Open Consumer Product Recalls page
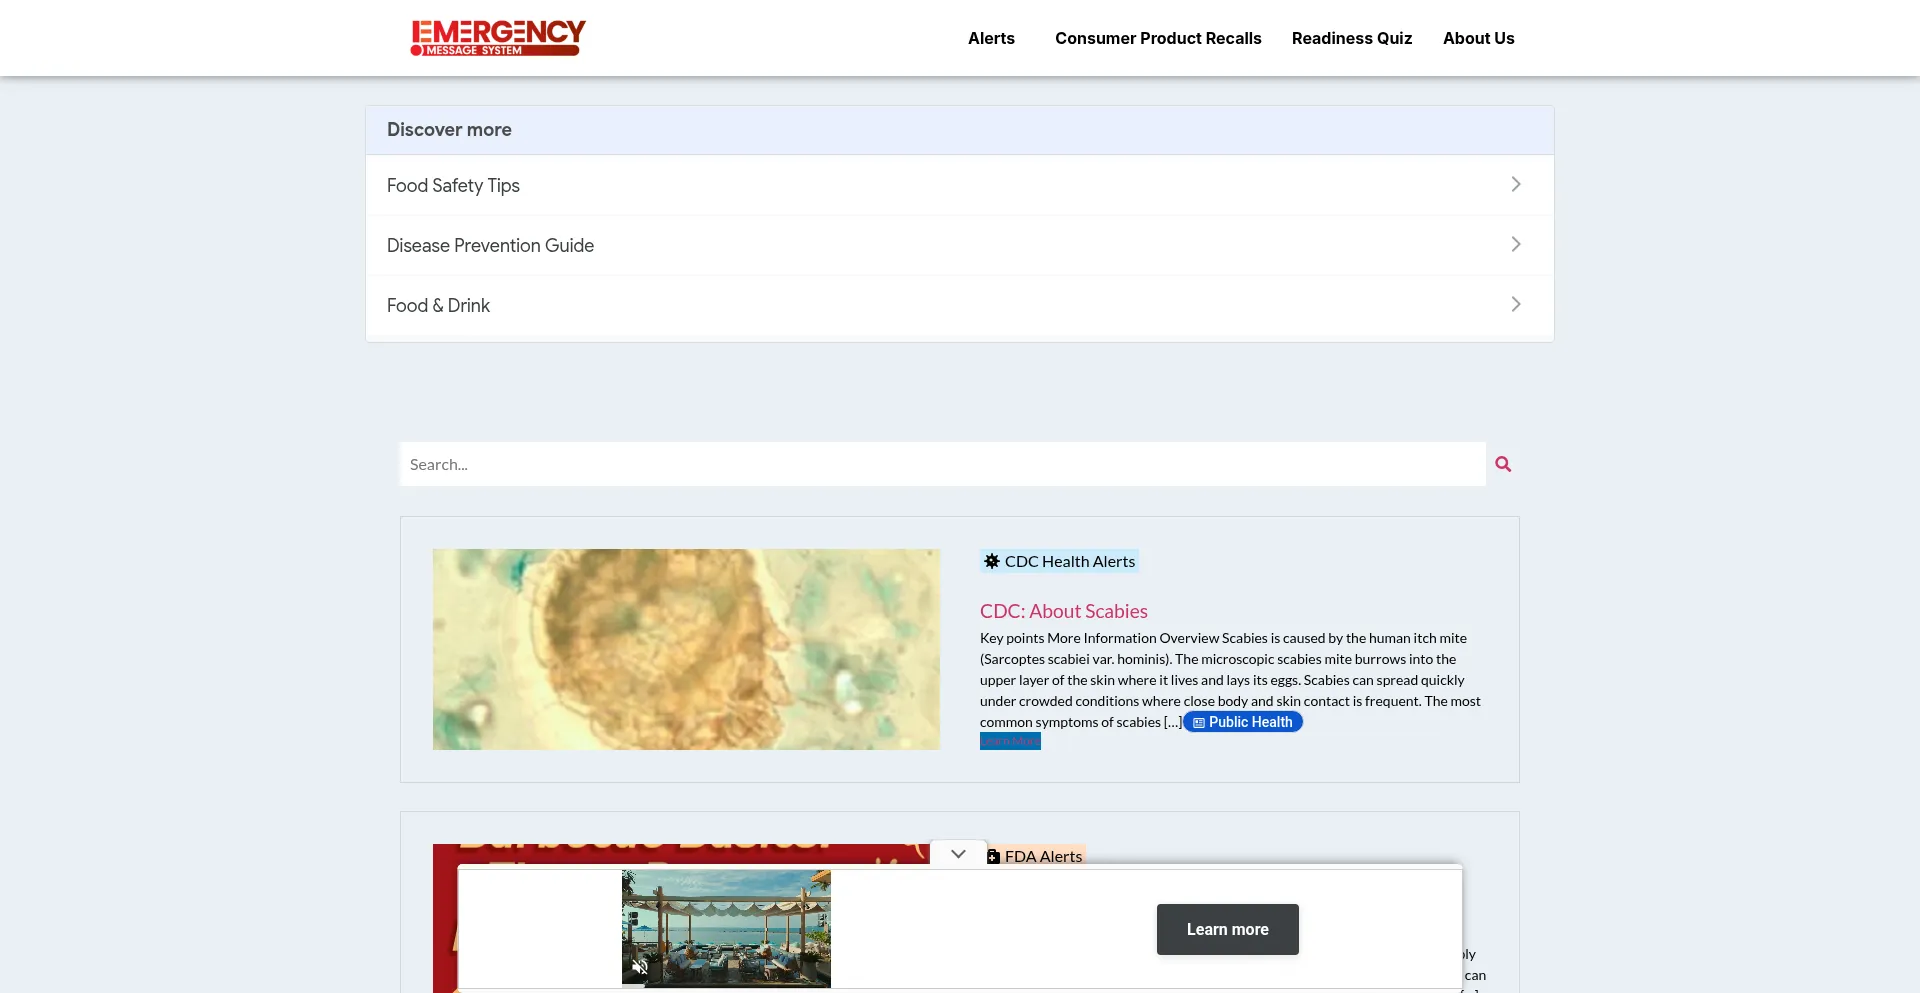 pos(1158,38)
